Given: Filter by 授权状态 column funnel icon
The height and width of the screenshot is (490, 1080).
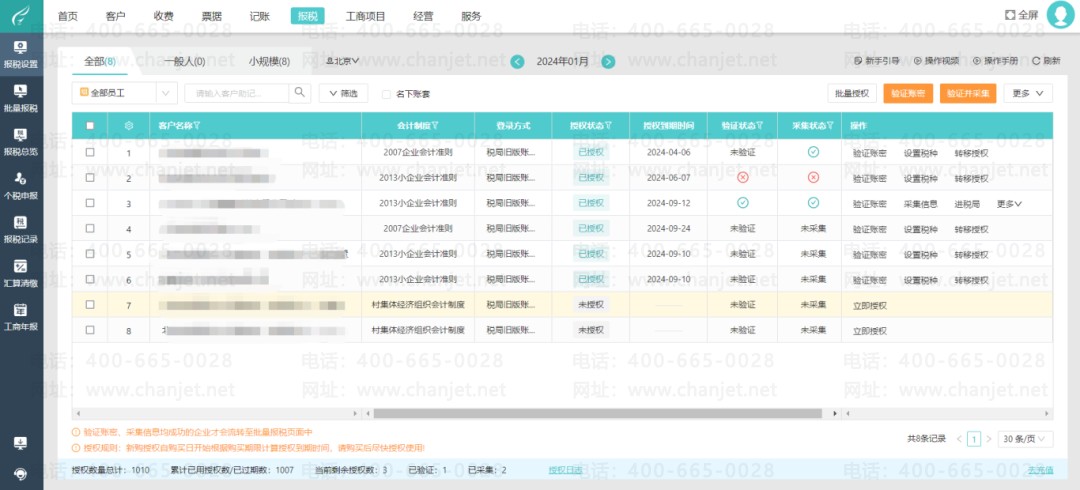Looking at the screenshot, I should pos(608,125).
